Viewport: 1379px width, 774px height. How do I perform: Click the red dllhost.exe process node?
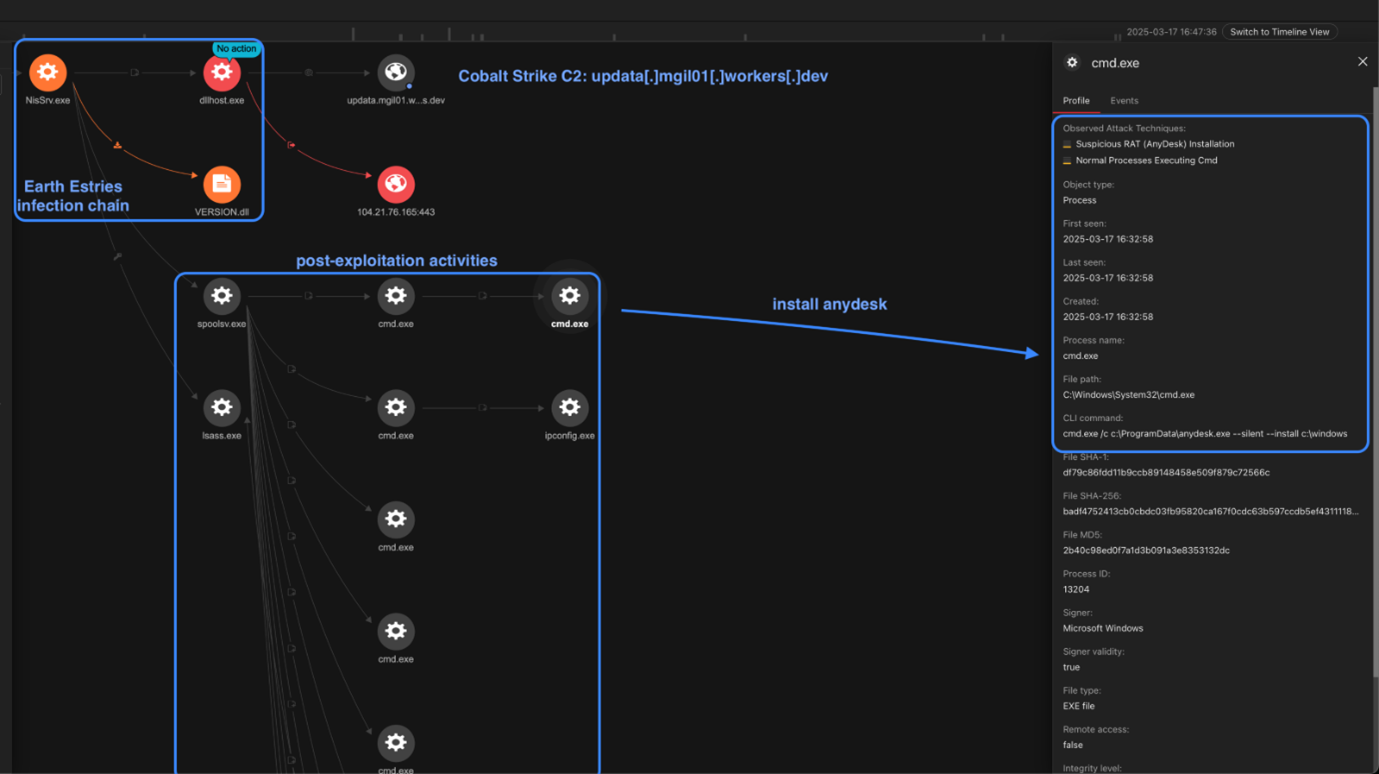(221, 73)
